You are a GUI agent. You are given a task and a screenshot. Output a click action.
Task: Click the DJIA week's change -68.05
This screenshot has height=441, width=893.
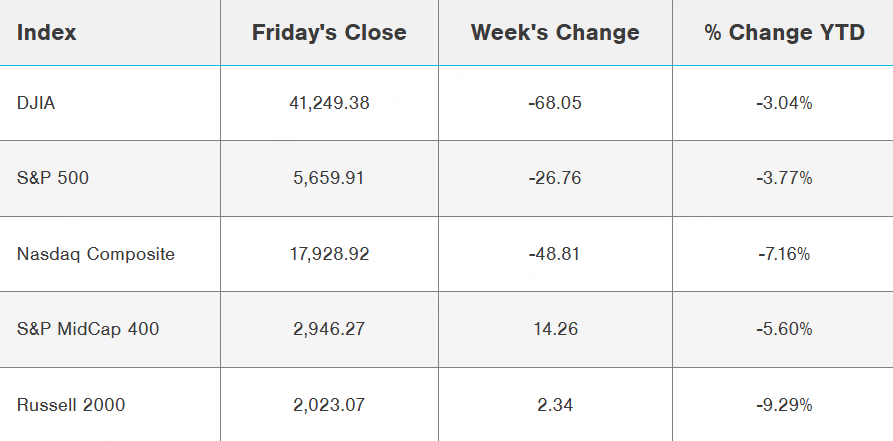point(555,103)
